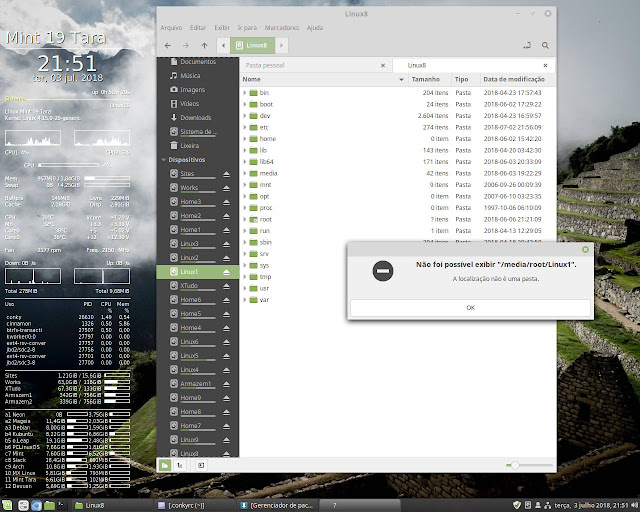The image size is (640, 512).
Task: Close the Linux8 tab
Action: coord(545,65)
